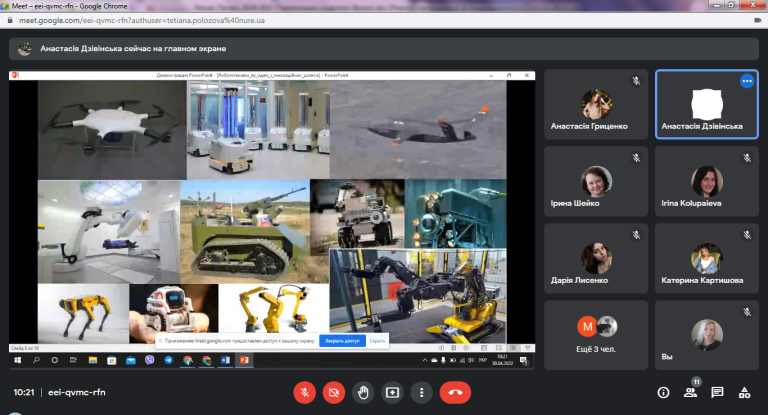Viewport: 768px width, 415px height.
Task: Open options on Анастасія Дзівінська tile
Action: pyautogui.click(x=746, y=81)
